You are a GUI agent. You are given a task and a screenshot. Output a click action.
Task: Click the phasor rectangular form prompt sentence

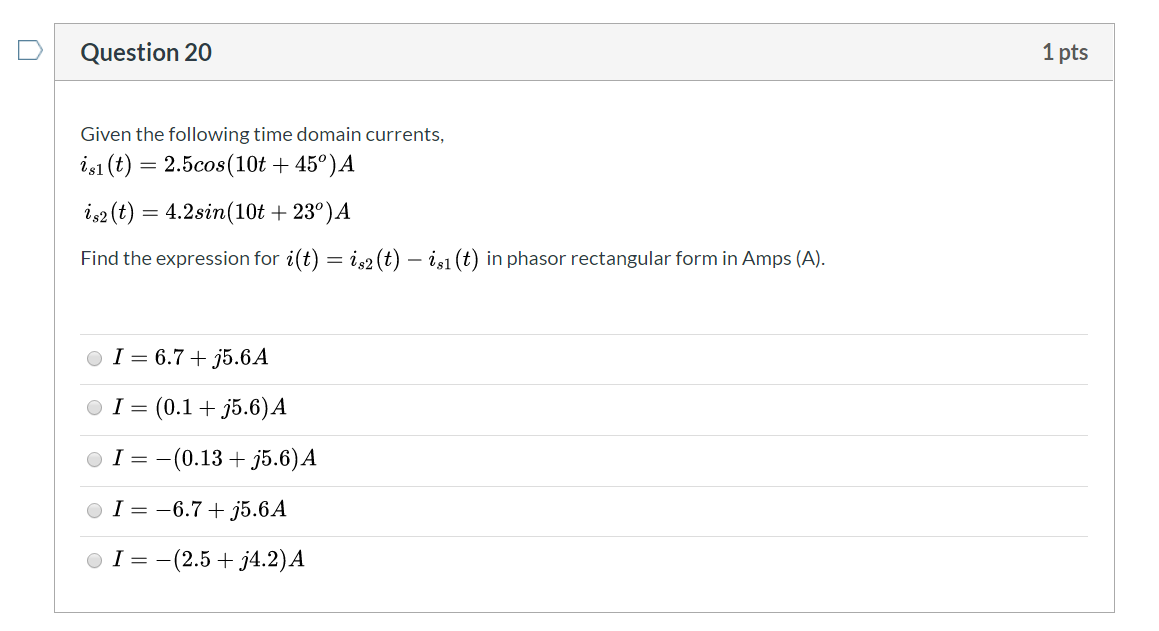pyautogui.click(x=452, y=257)
